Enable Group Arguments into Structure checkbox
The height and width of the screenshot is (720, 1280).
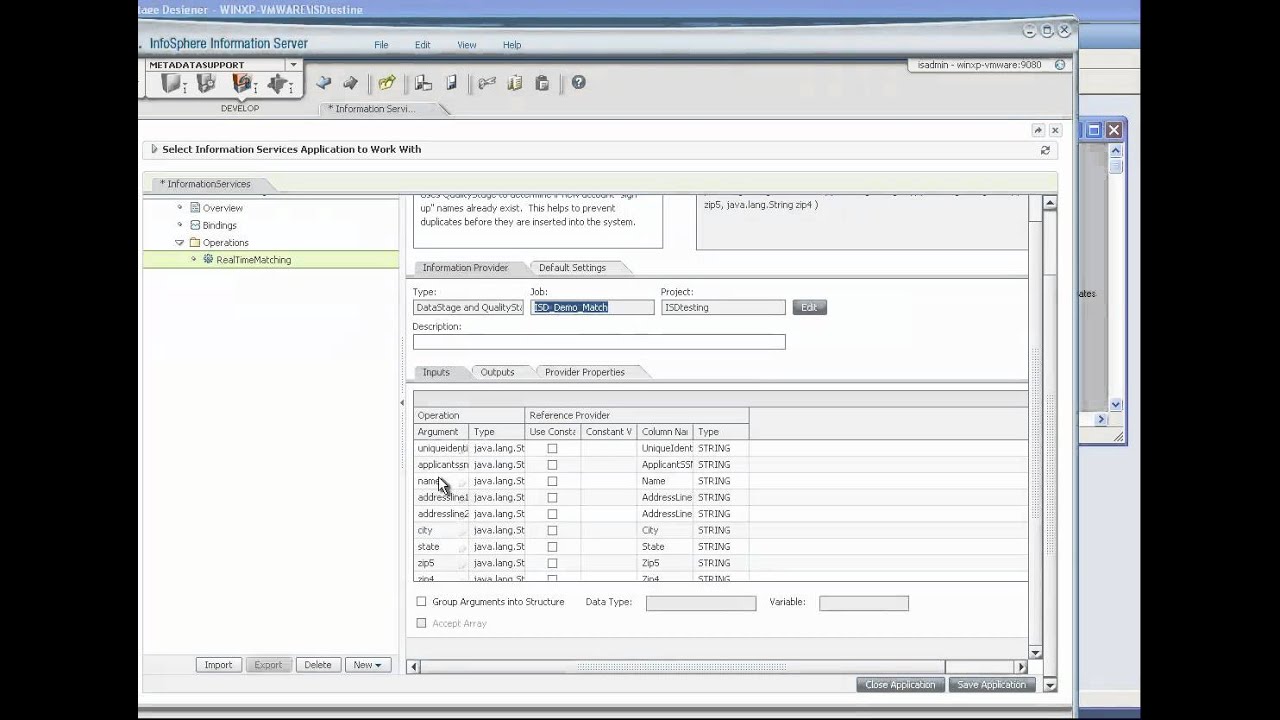tap(421, 602)
